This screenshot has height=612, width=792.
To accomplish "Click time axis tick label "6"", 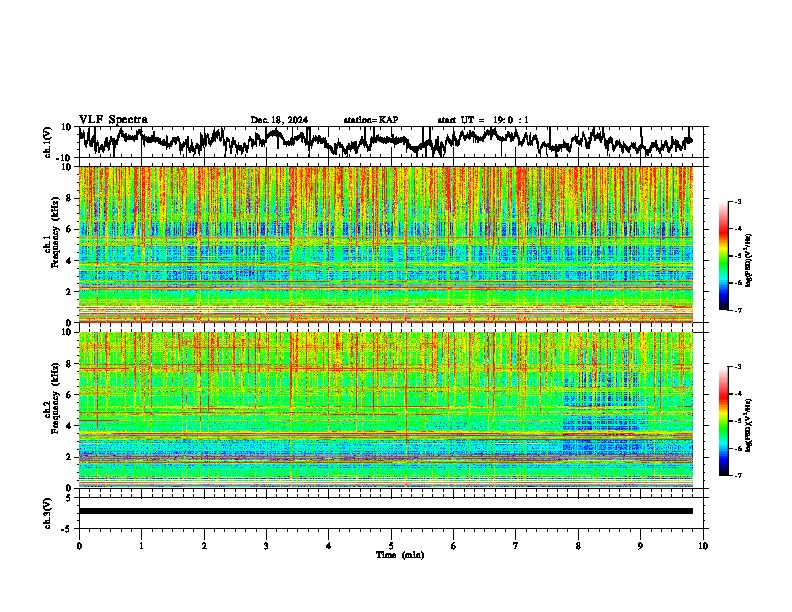I will tap(454, 546).
